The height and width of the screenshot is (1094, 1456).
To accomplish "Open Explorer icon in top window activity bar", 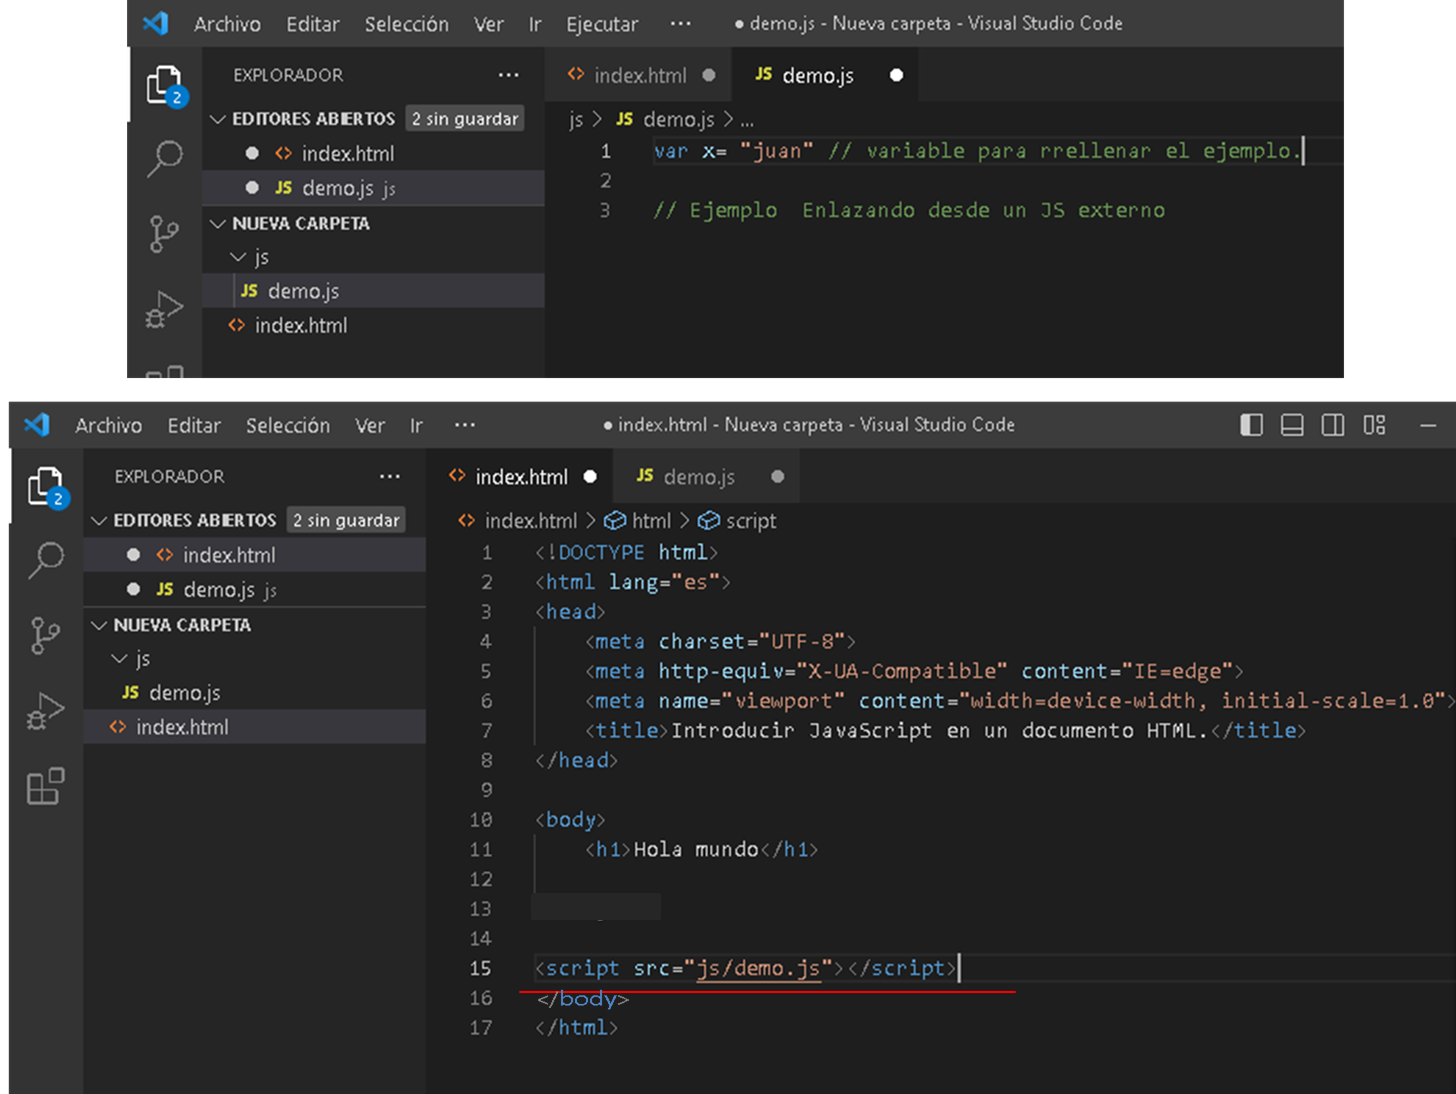I will 164,86.
